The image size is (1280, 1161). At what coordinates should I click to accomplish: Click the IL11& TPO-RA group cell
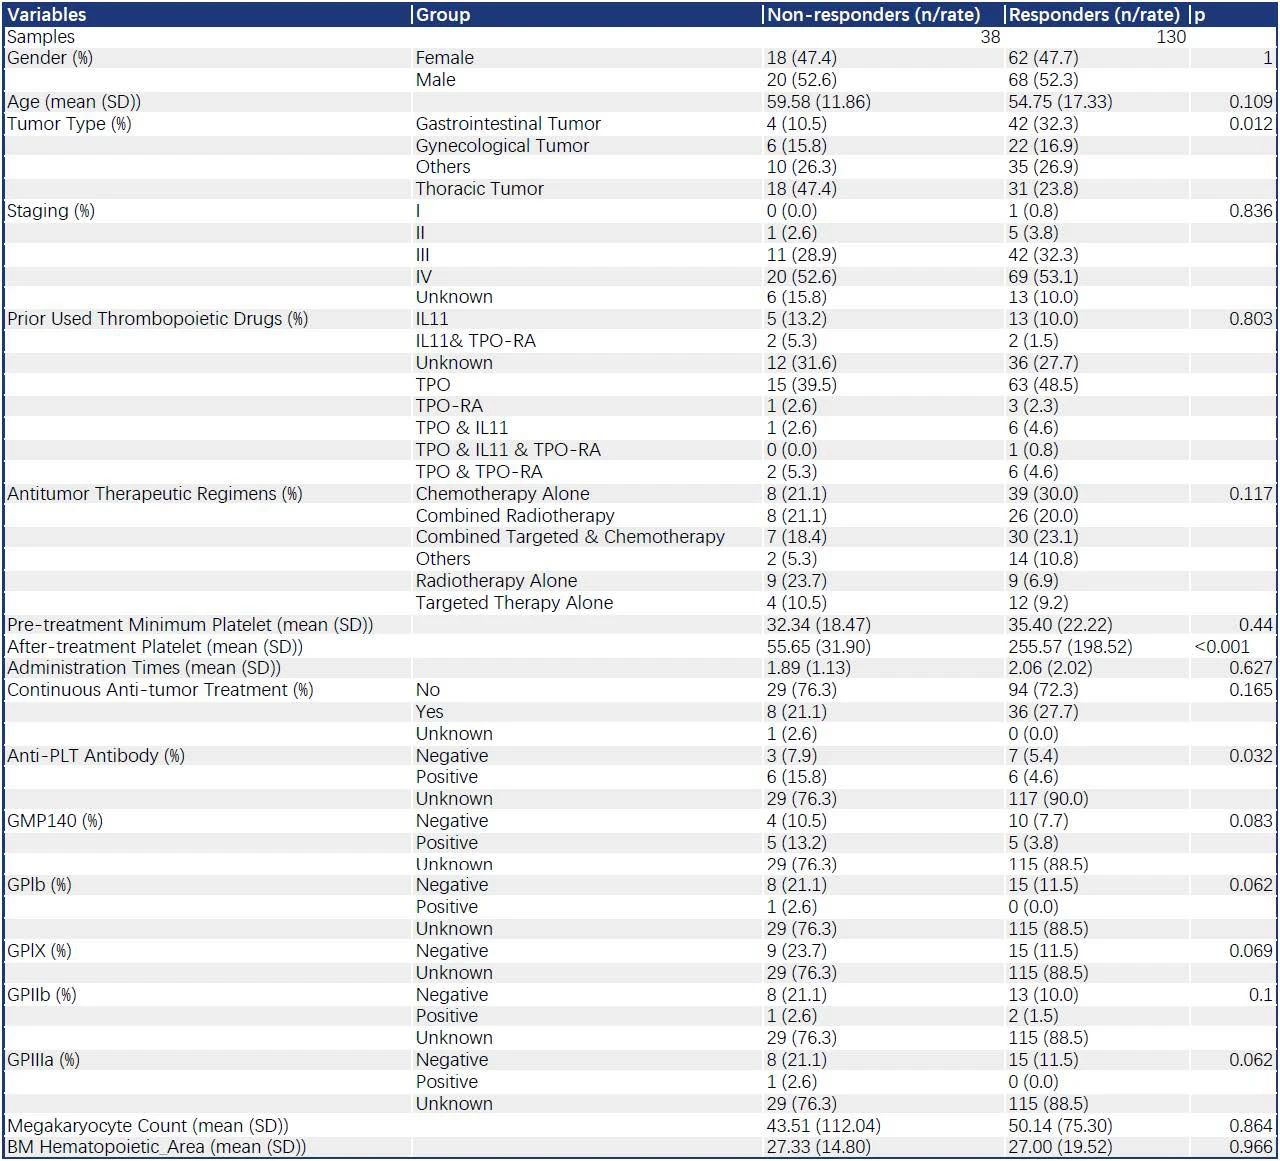point(476,341)
